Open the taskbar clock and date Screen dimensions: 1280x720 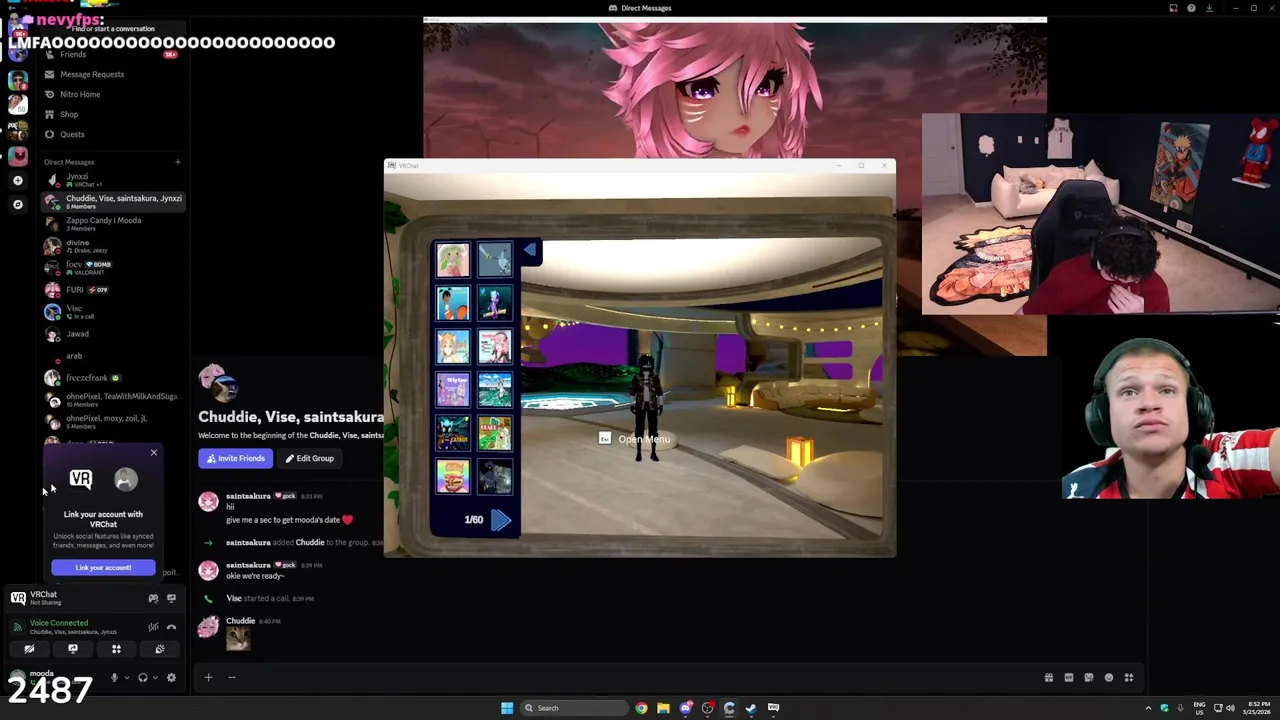click(x=1255, y=708)
